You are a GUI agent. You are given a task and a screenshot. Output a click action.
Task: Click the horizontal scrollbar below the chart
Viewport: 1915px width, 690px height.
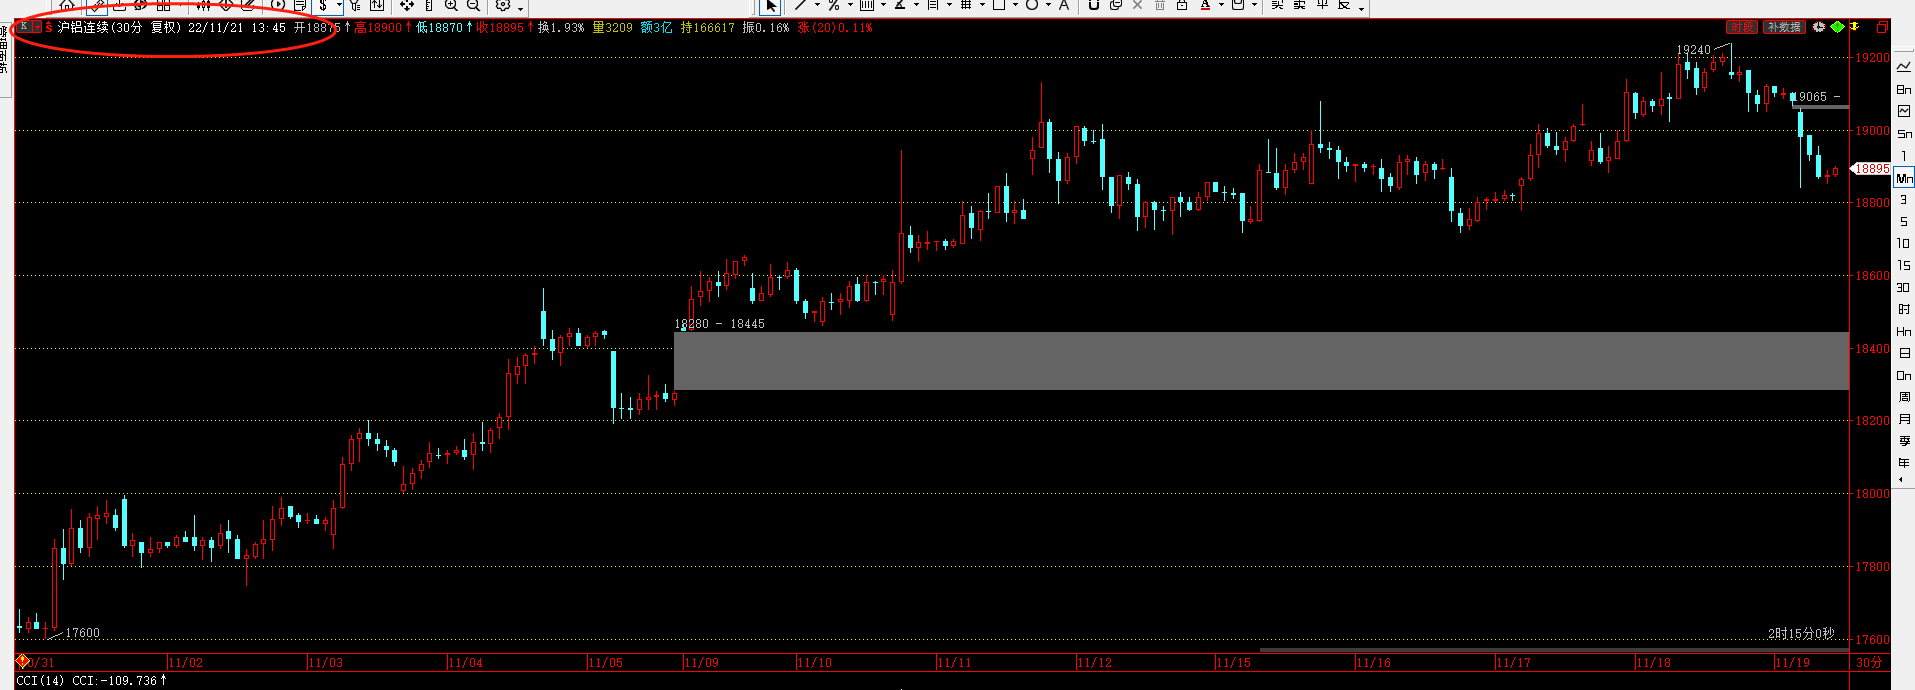(1553, 650)
